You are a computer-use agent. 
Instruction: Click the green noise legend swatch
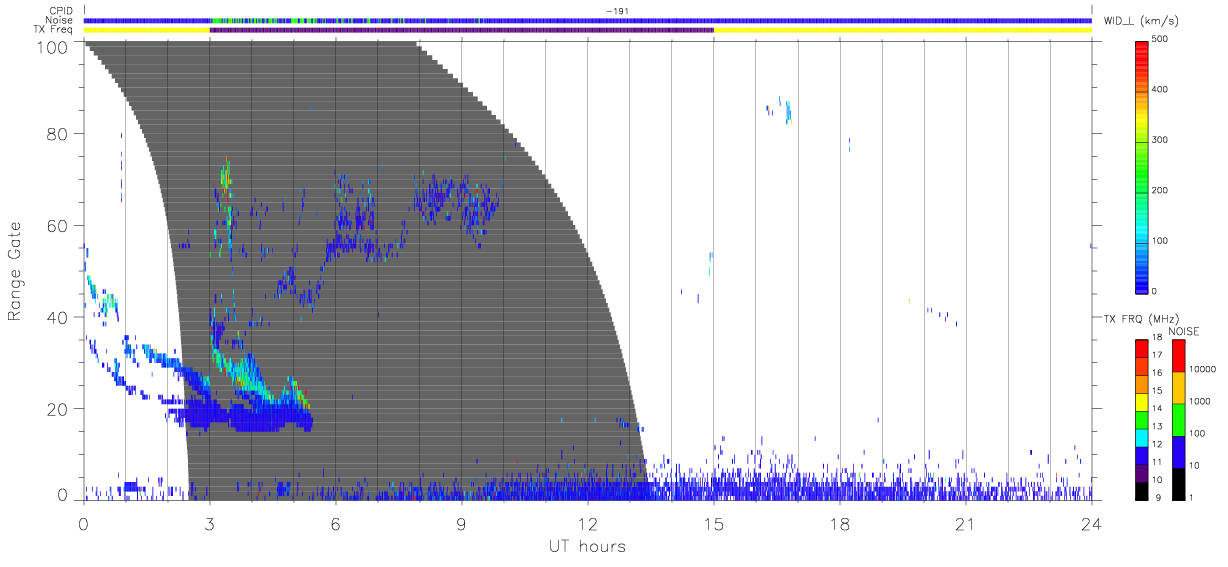coord(1179,420)
